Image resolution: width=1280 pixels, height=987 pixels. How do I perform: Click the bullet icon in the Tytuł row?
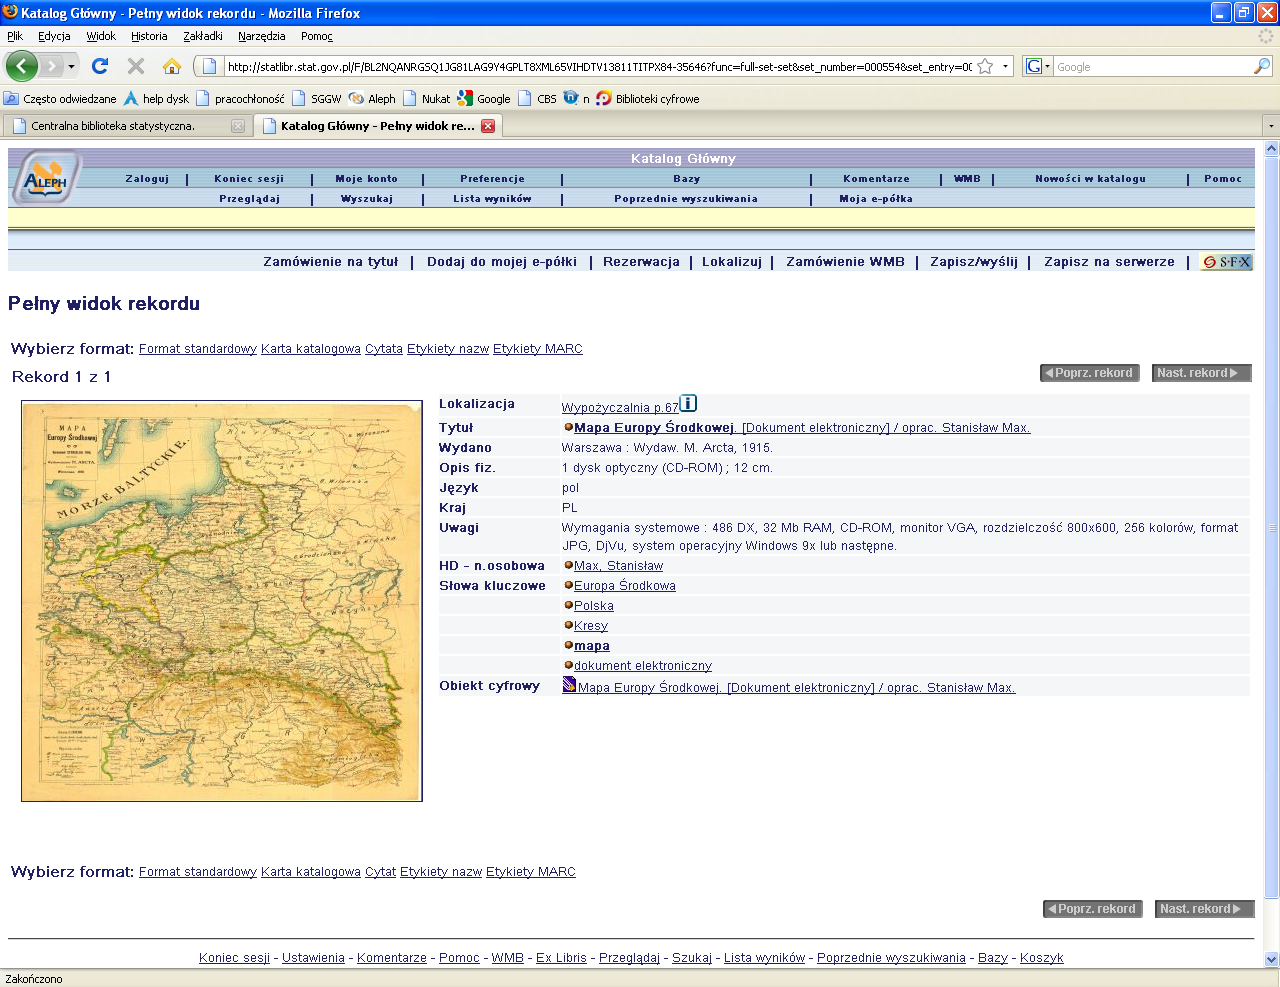(x=568, y=427)
